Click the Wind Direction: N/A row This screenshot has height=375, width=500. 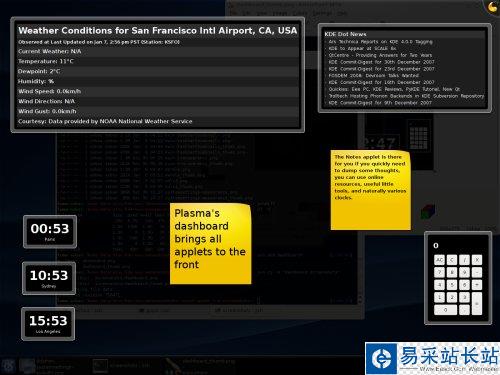pos(158,101)
